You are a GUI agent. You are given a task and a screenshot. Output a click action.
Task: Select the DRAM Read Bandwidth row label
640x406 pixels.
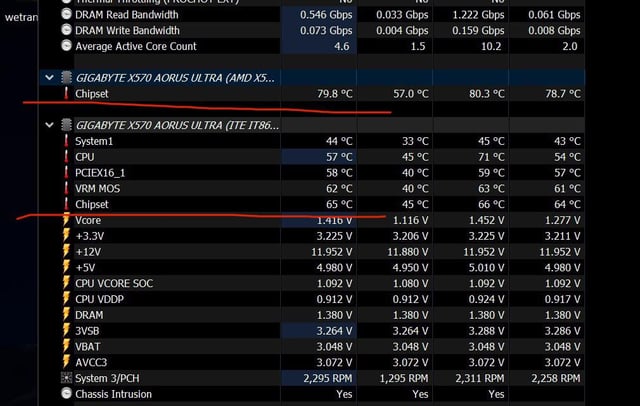pos(127,15)
